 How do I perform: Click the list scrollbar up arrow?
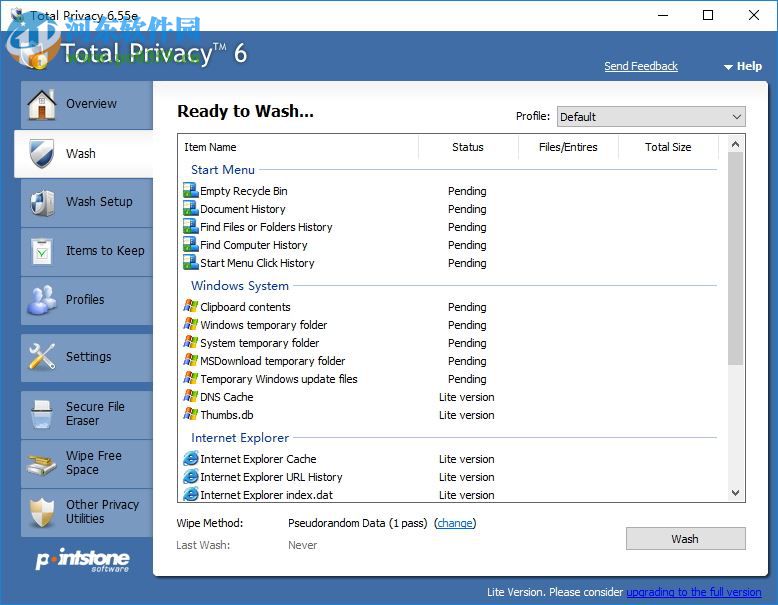point(735,144)
